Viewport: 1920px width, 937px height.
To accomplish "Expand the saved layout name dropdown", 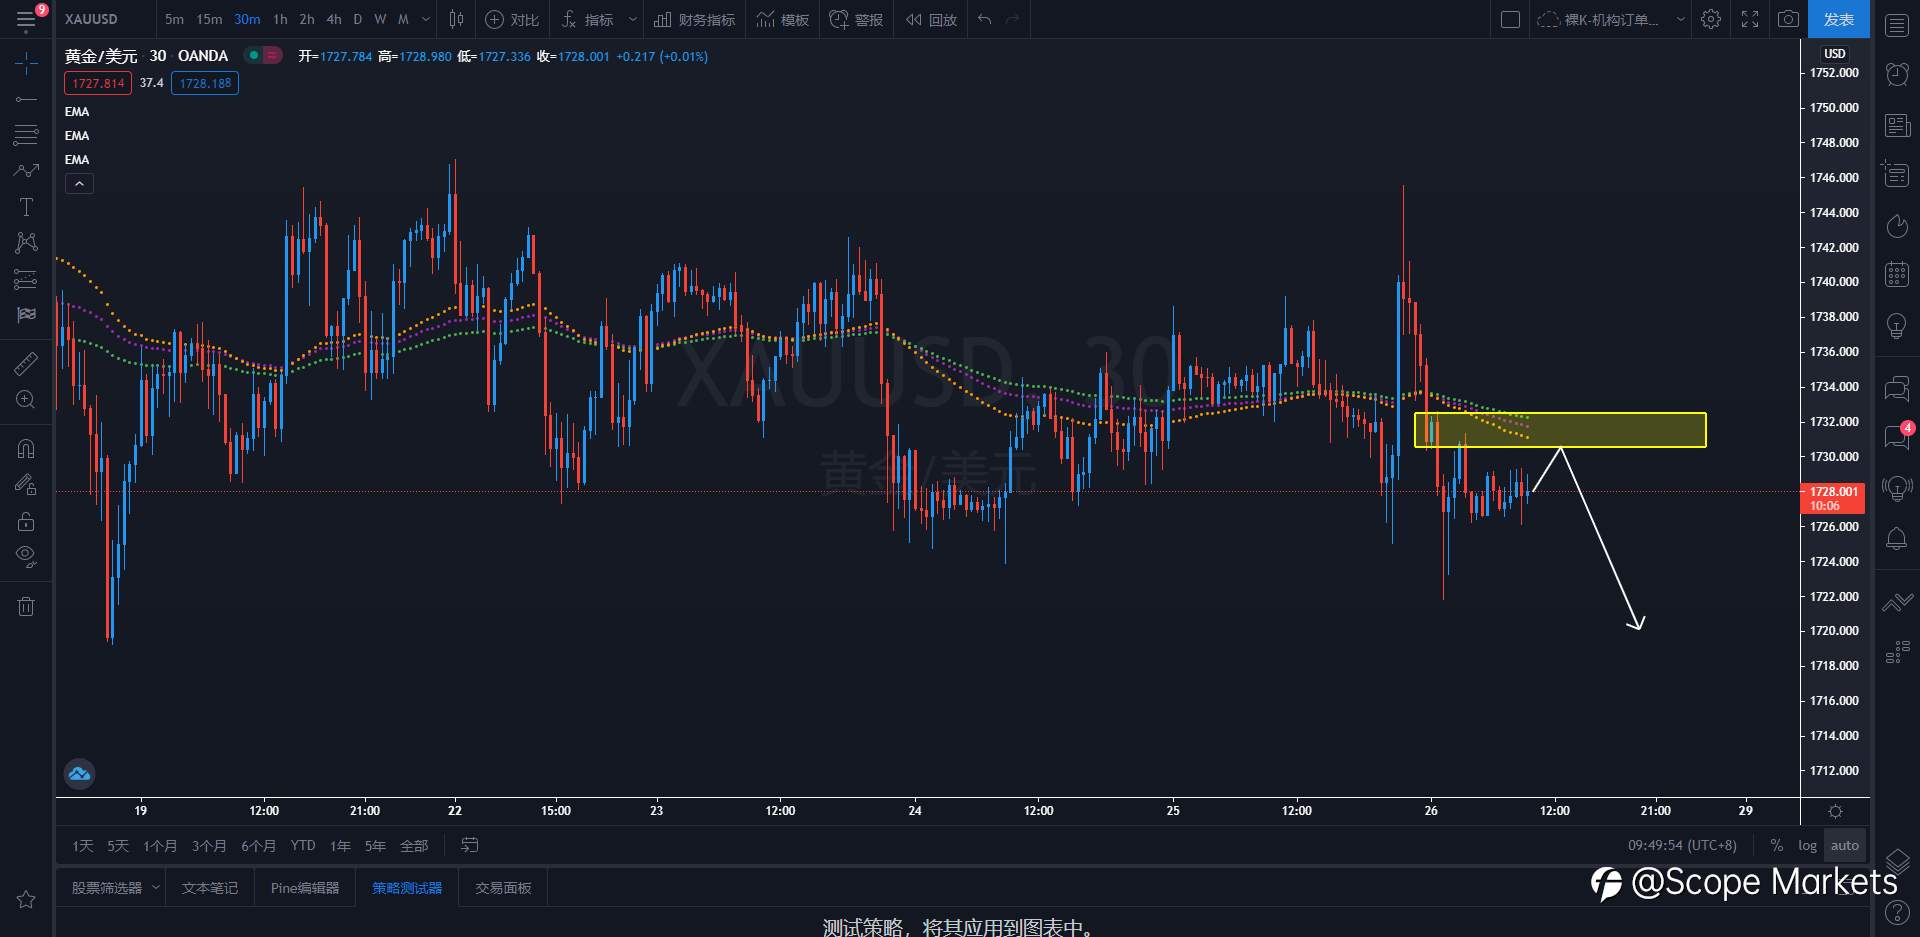I will pos(1681,19).
